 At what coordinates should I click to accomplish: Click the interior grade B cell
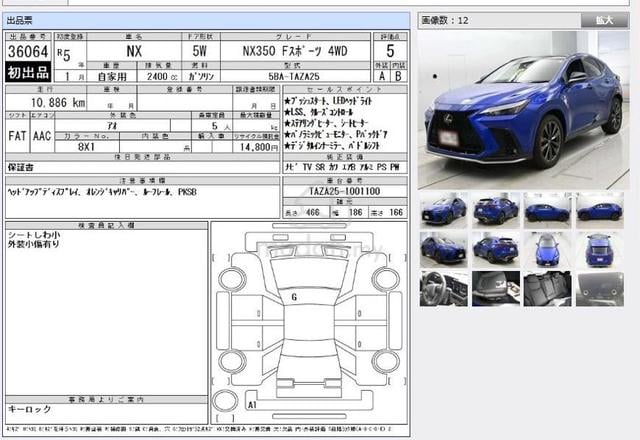click(398, 76)
